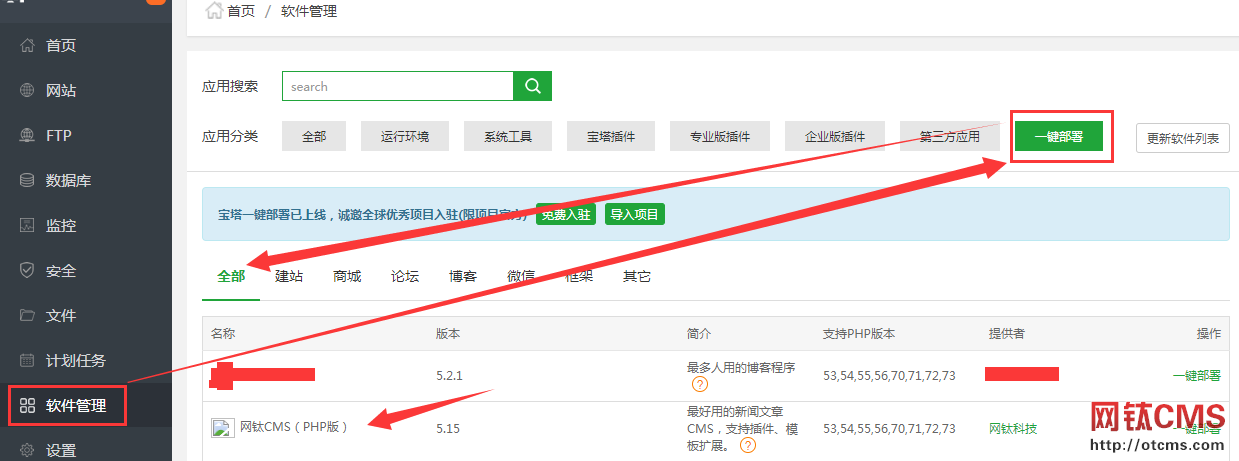Filter category by 全部 button
This screenshot has width=1239, height=461.
pyautogui.click(x=314, y=136)
